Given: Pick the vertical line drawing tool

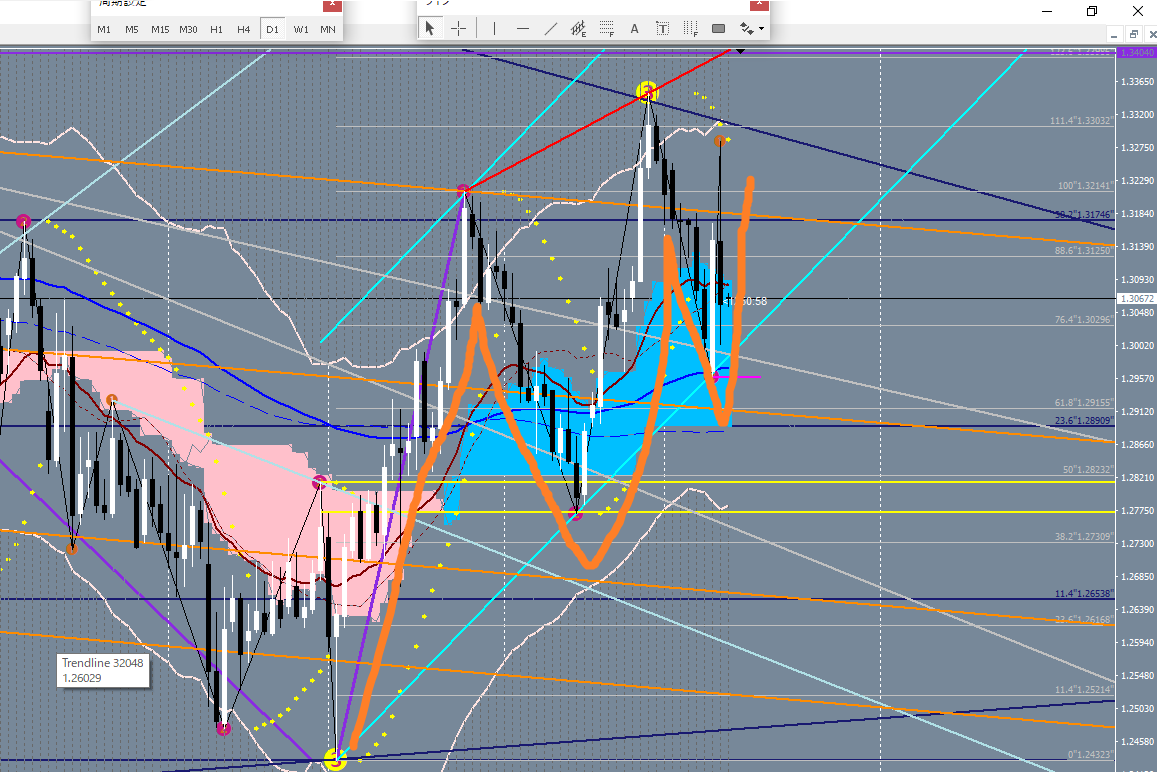Looking at the screenshot, I should (x=494, y=29).
